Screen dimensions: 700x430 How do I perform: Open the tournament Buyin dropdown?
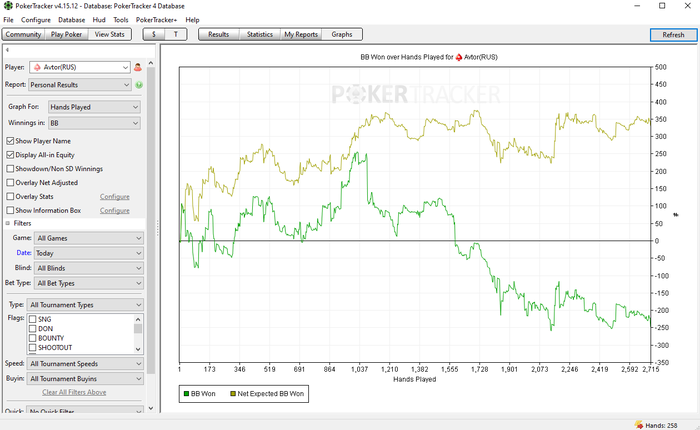[x=85, y=379]
